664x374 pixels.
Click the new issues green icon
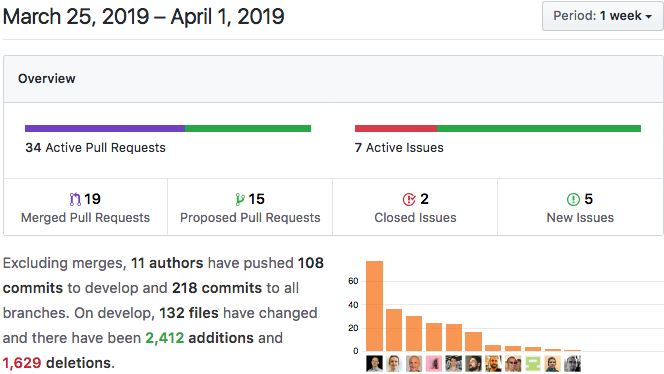point(573,199)
